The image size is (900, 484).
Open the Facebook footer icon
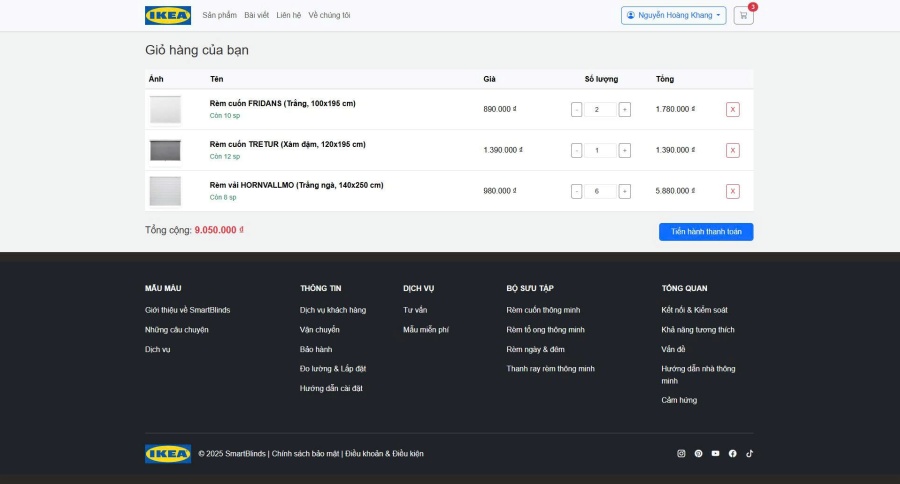point(732,454)
